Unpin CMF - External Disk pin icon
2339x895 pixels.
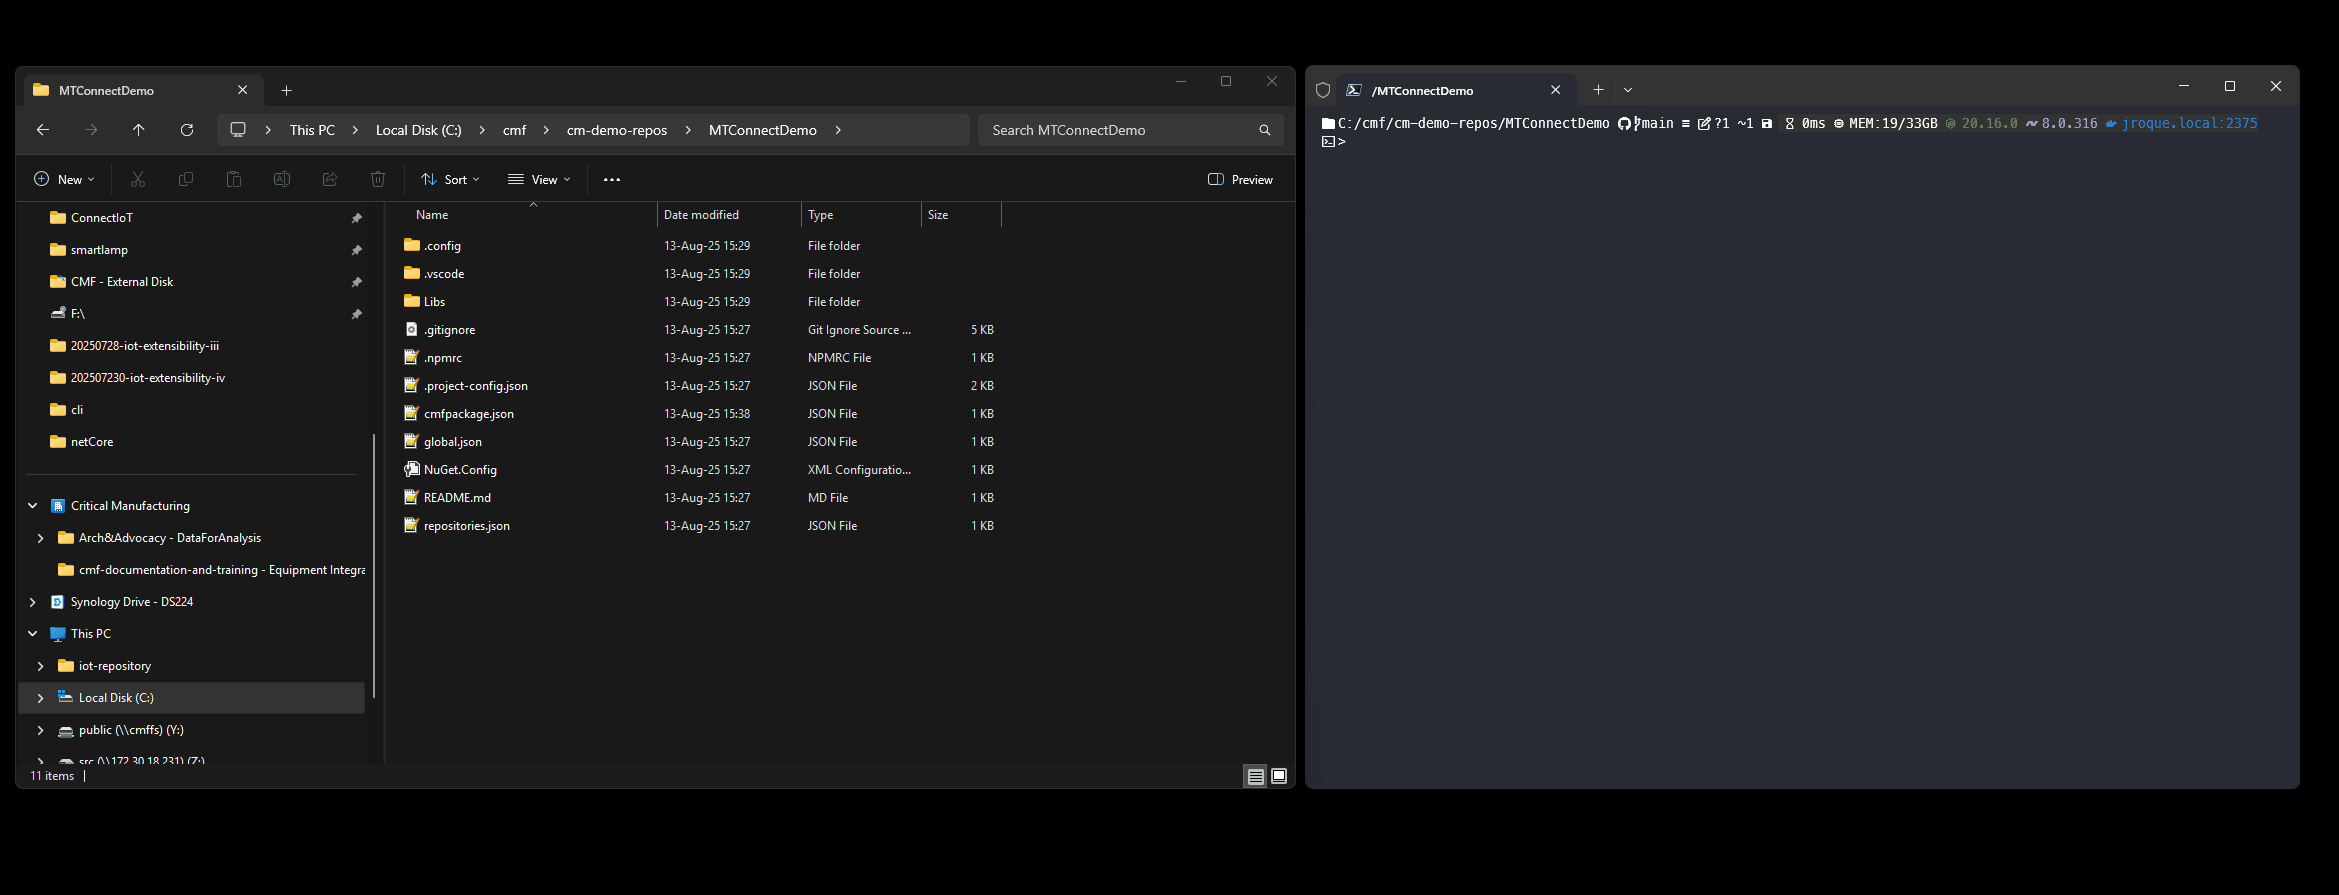coord(356,282)
